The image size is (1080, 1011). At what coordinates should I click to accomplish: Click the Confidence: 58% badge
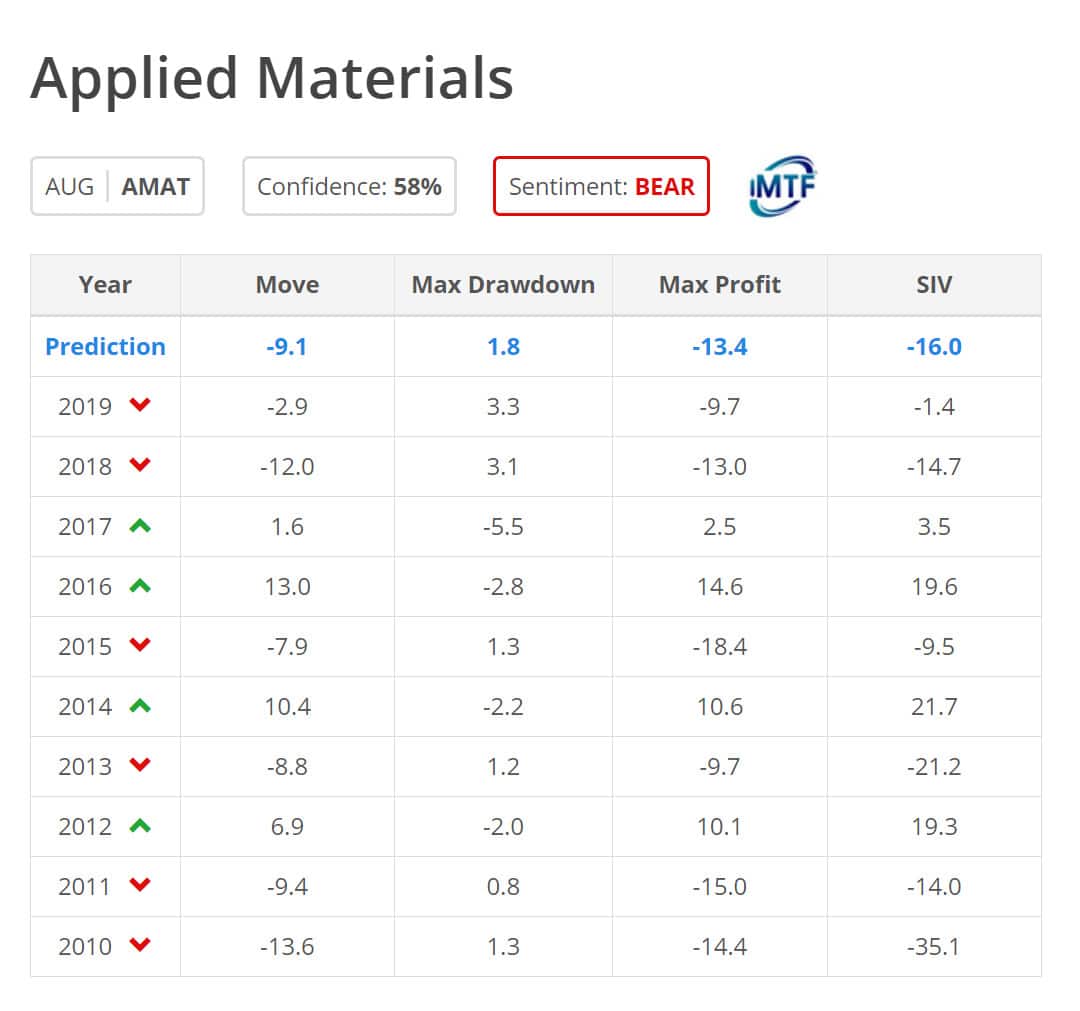[349, 186]
